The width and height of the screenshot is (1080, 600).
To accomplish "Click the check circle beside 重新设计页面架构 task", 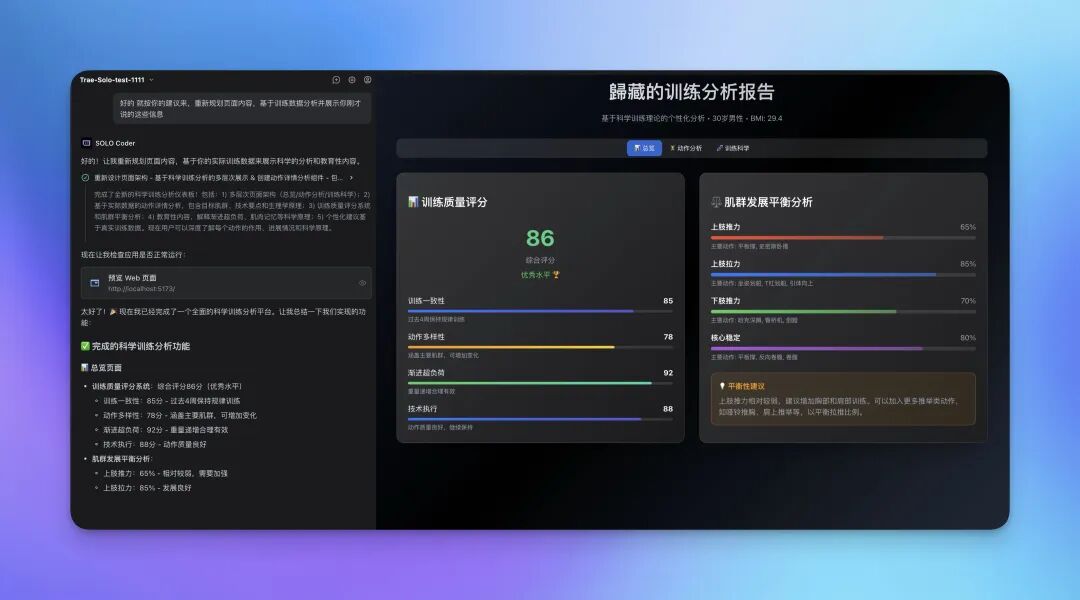I will point(84,178).
